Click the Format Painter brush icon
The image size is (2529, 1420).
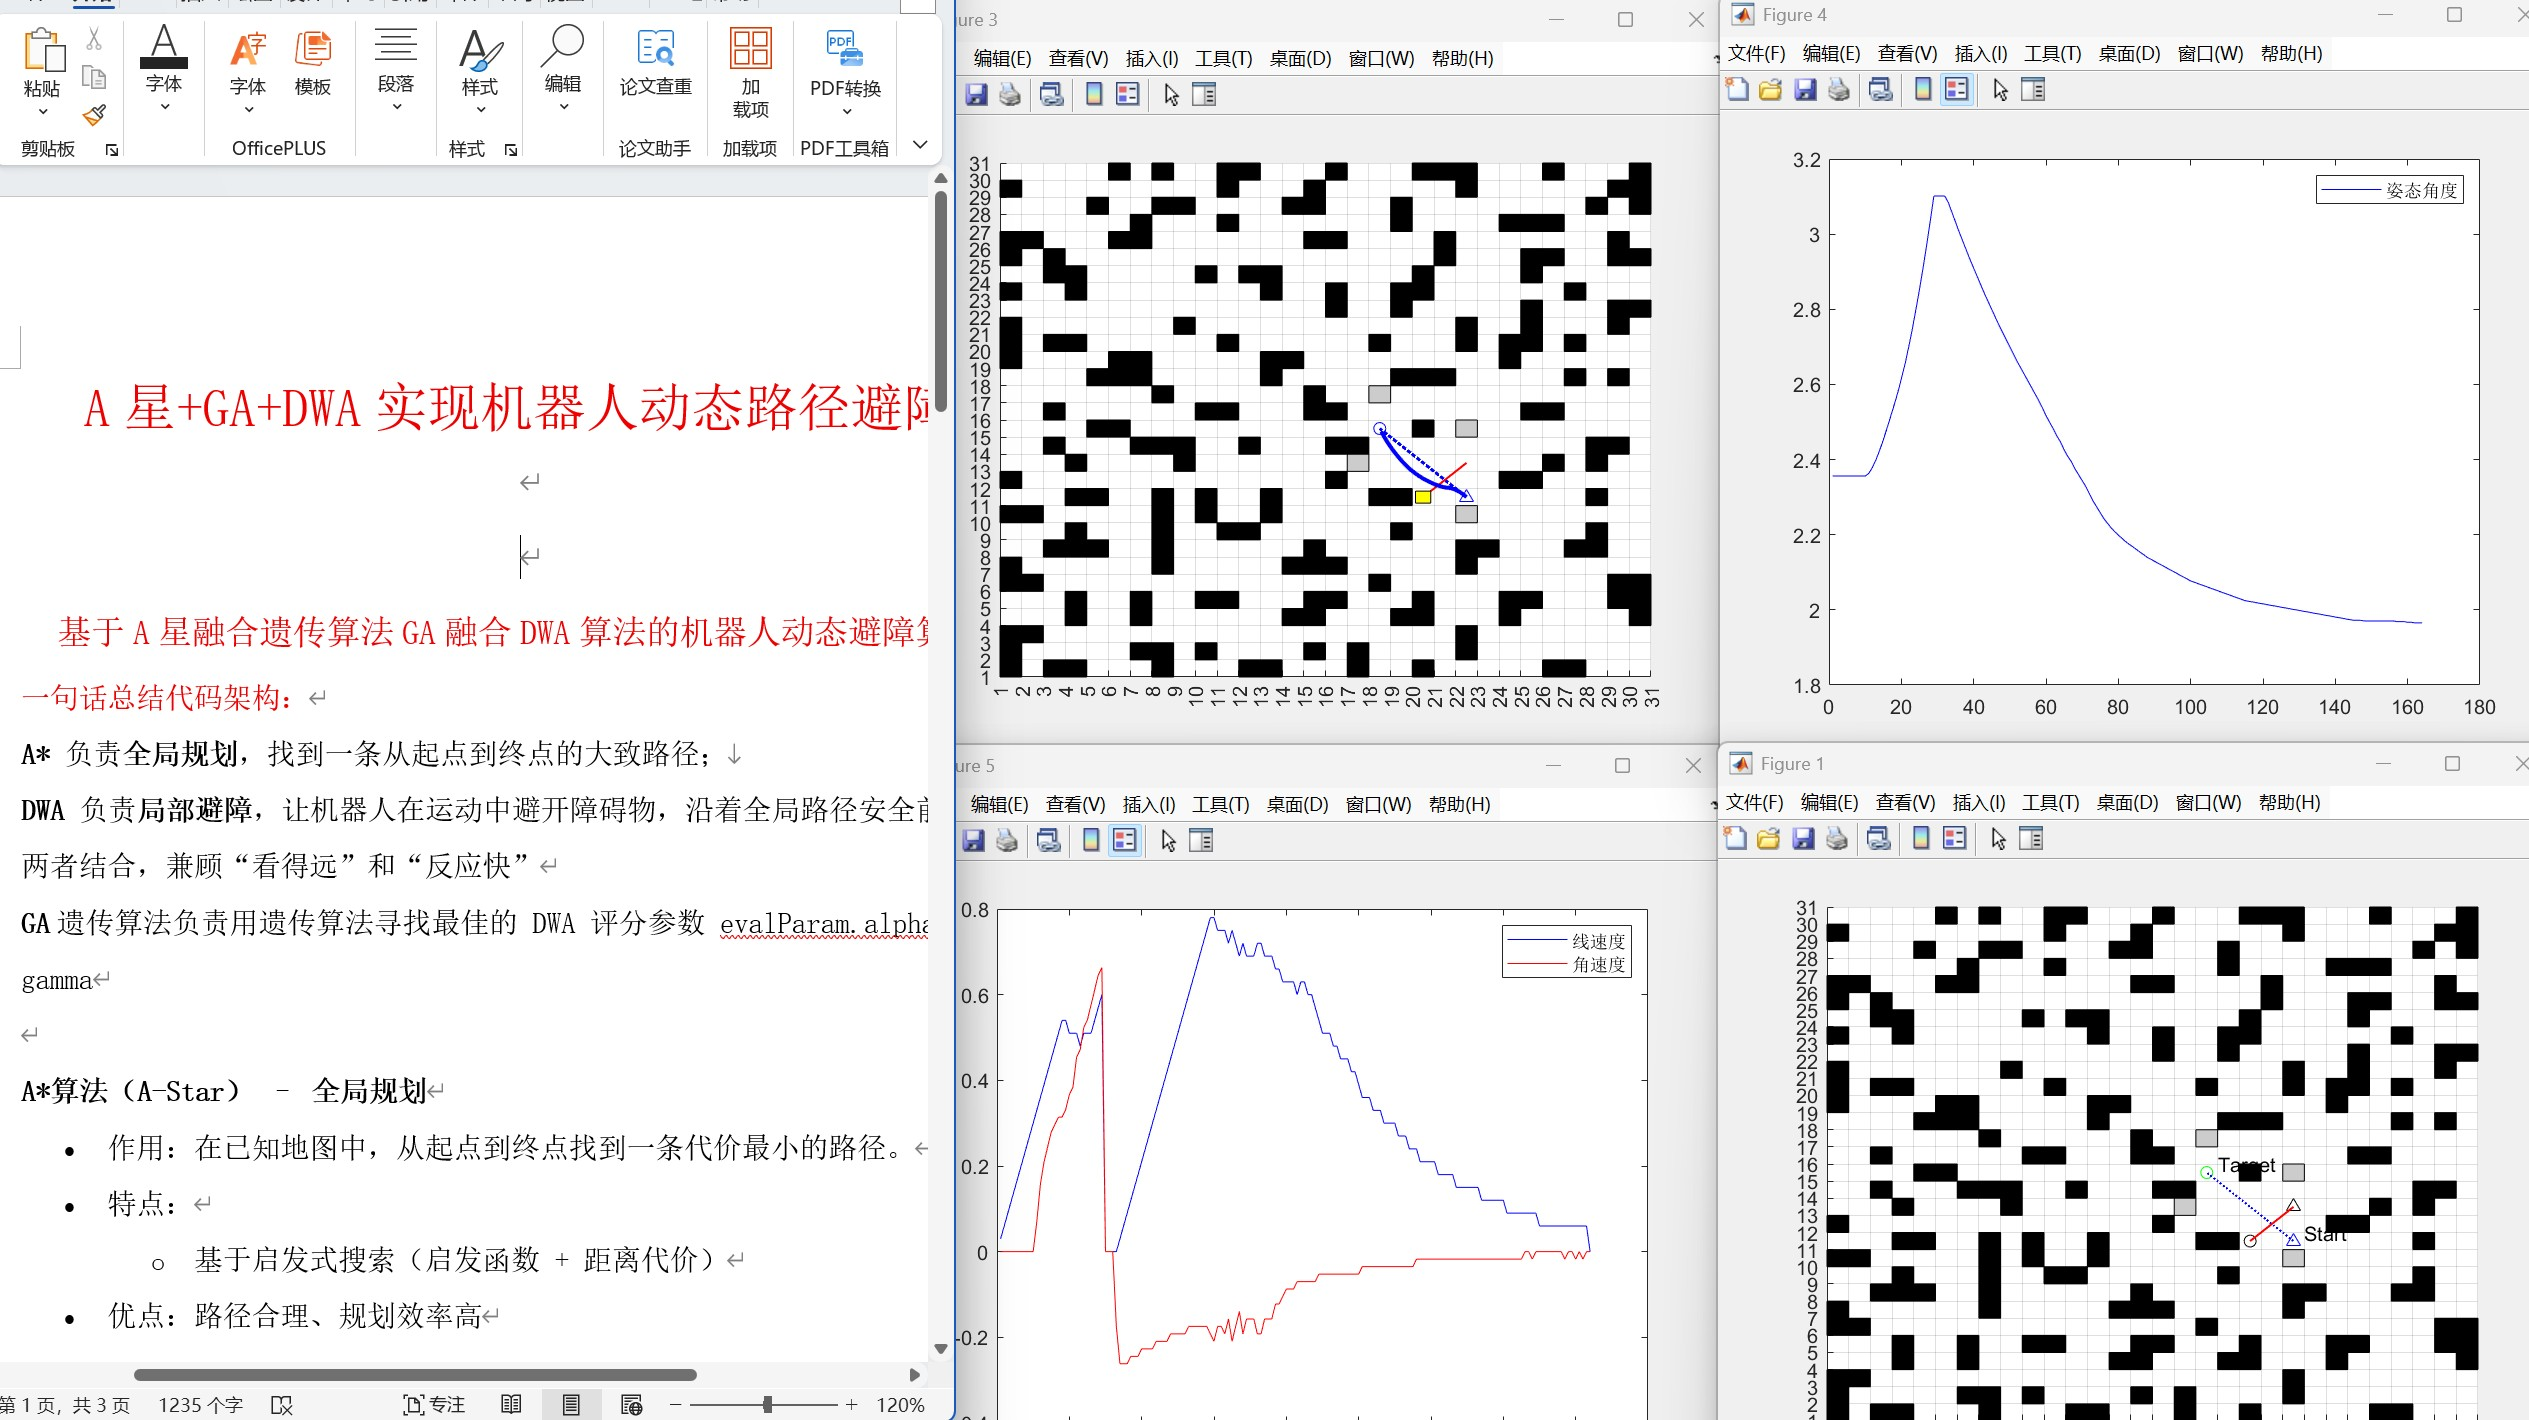click(94, 115)
